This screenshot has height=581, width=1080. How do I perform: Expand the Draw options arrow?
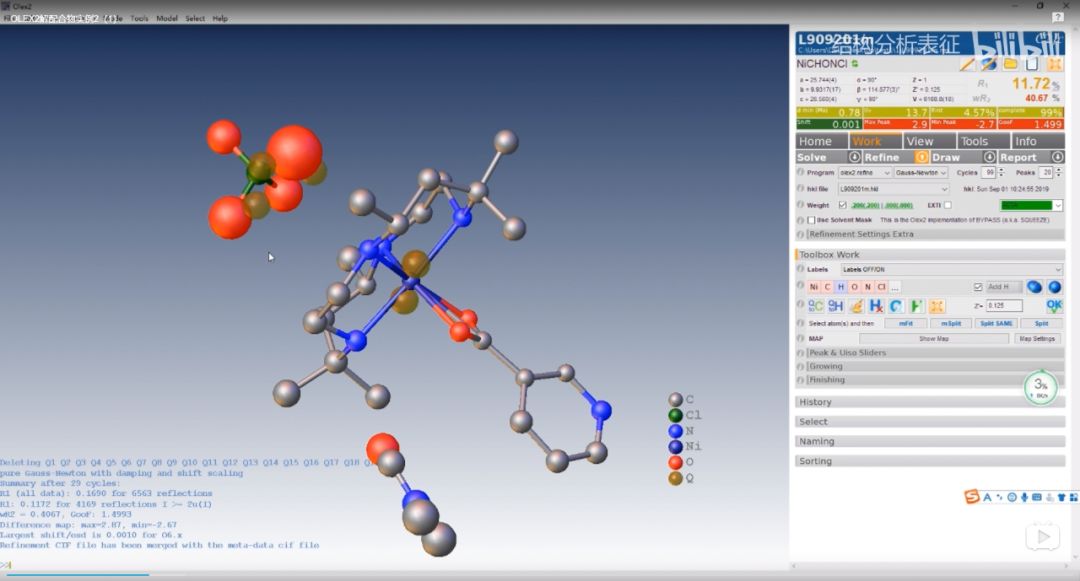[x=989, y=157]
